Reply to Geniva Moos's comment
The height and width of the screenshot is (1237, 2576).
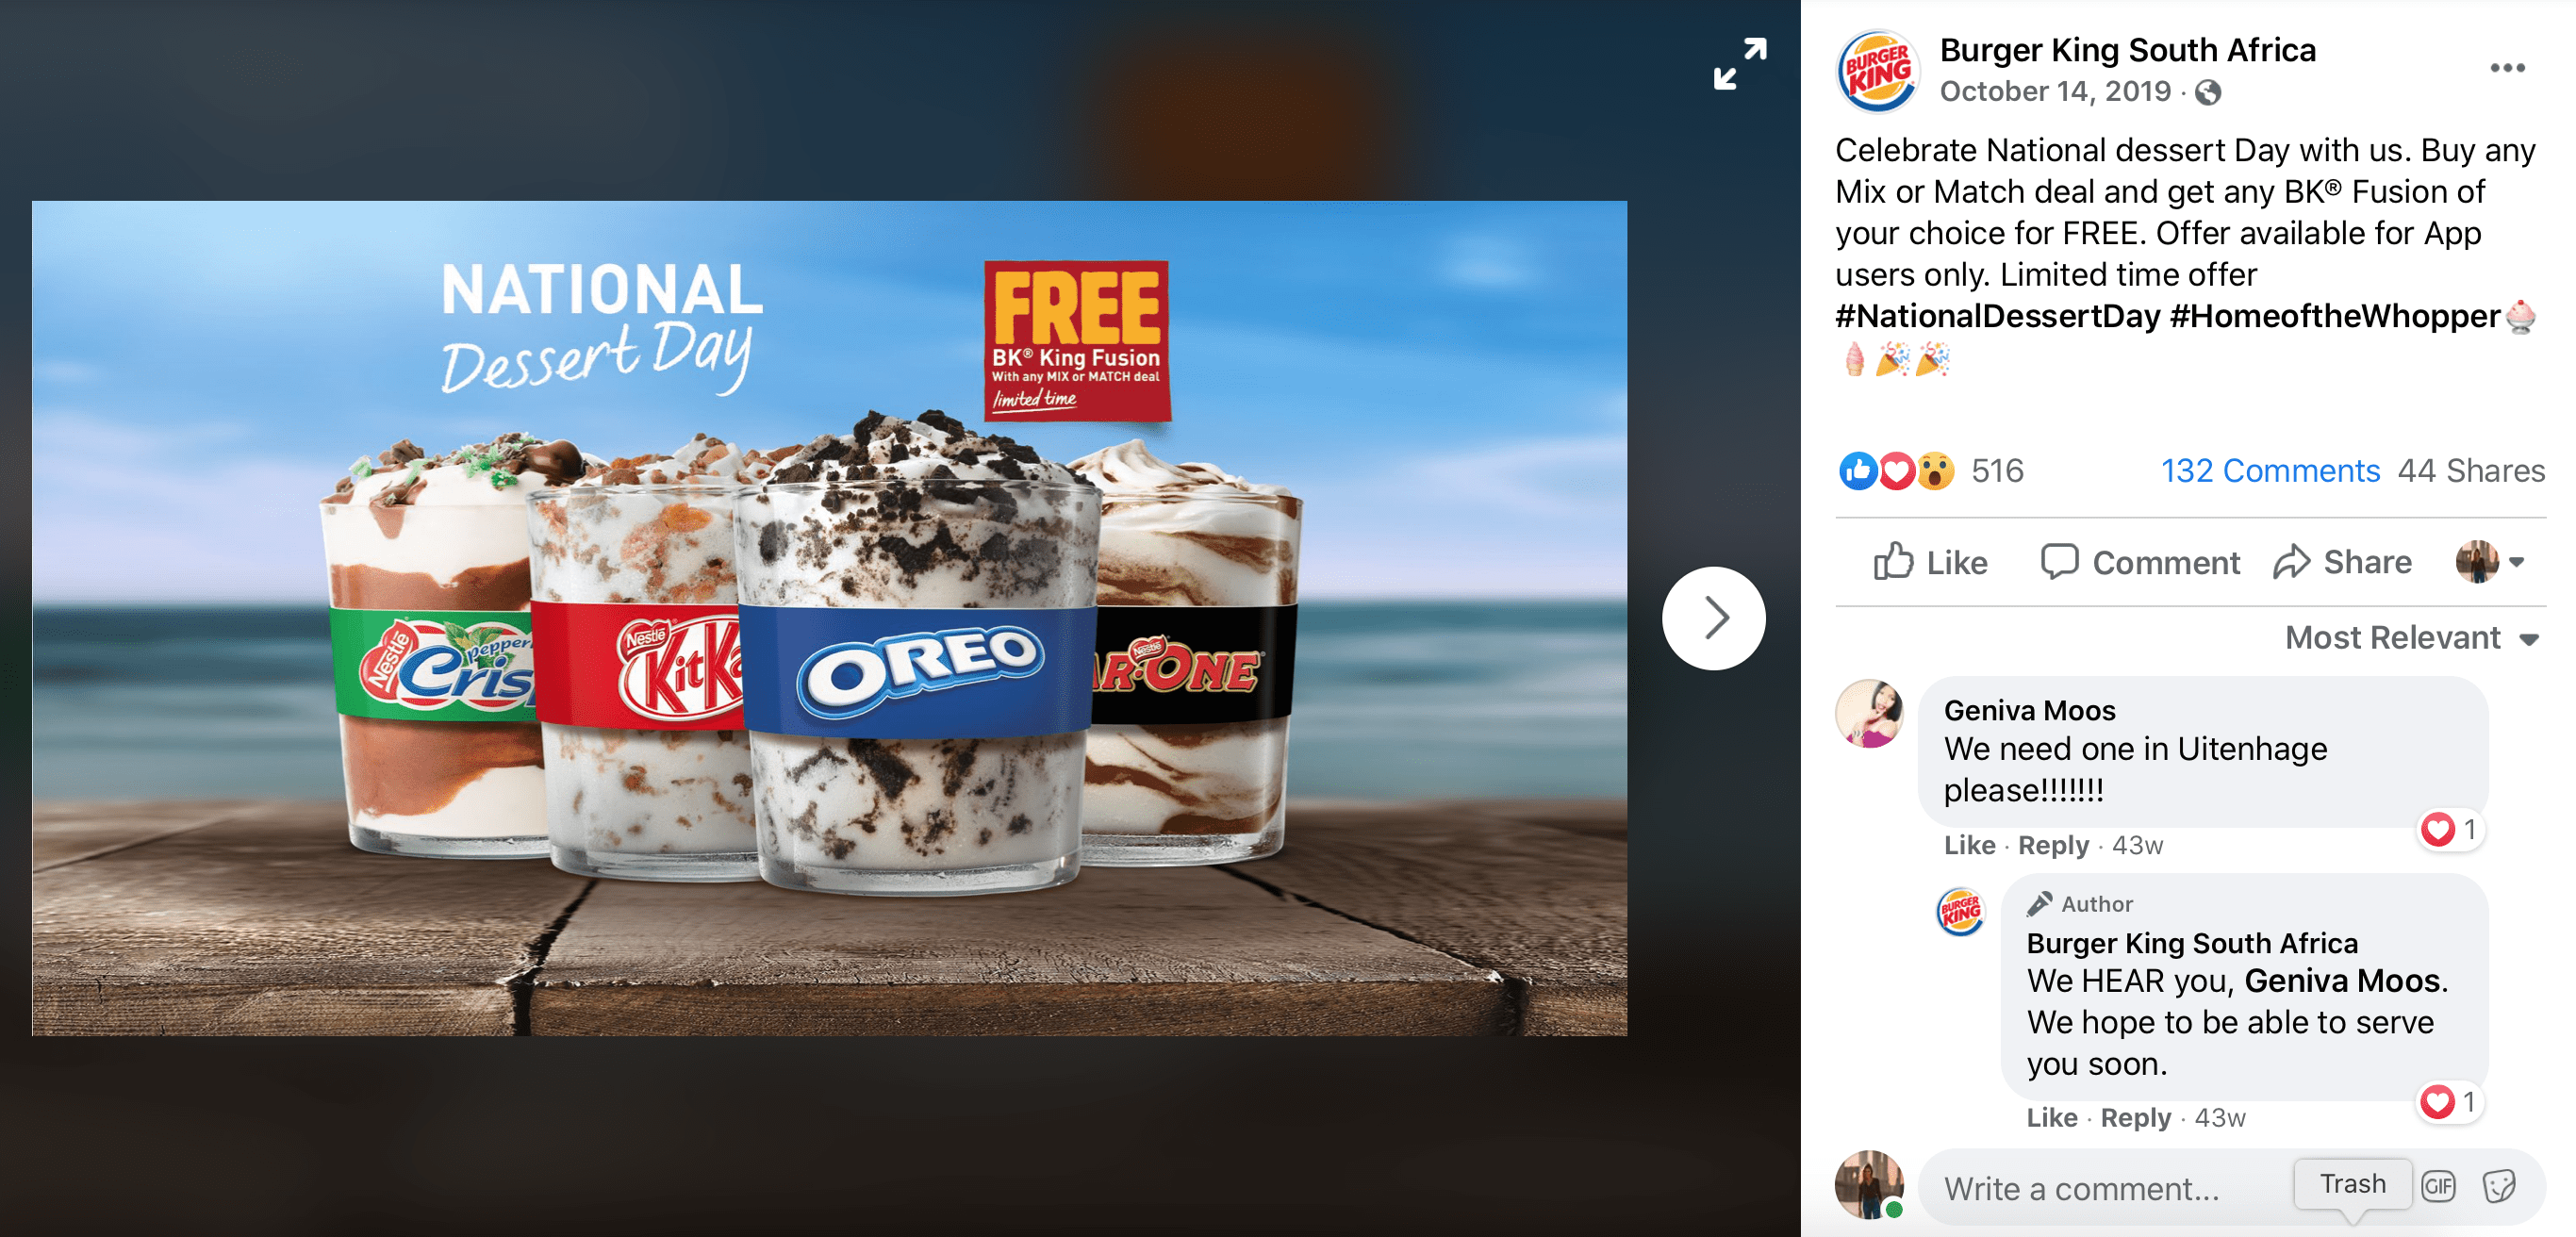2052,846
